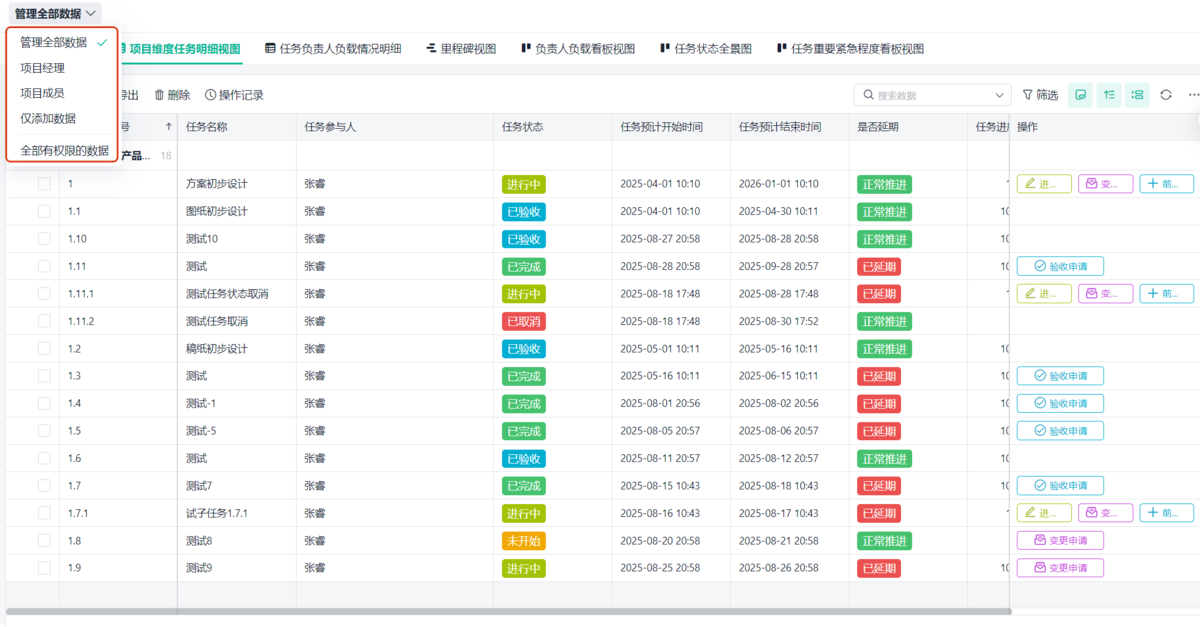
Task: Click 验收申请 in row 1.4
Action: 1060,403
